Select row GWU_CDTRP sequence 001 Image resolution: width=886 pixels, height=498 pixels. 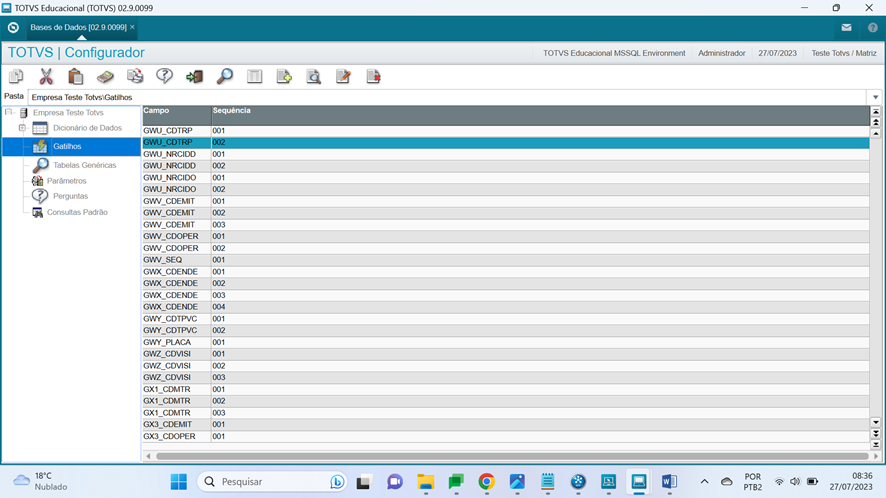point(506,131)
